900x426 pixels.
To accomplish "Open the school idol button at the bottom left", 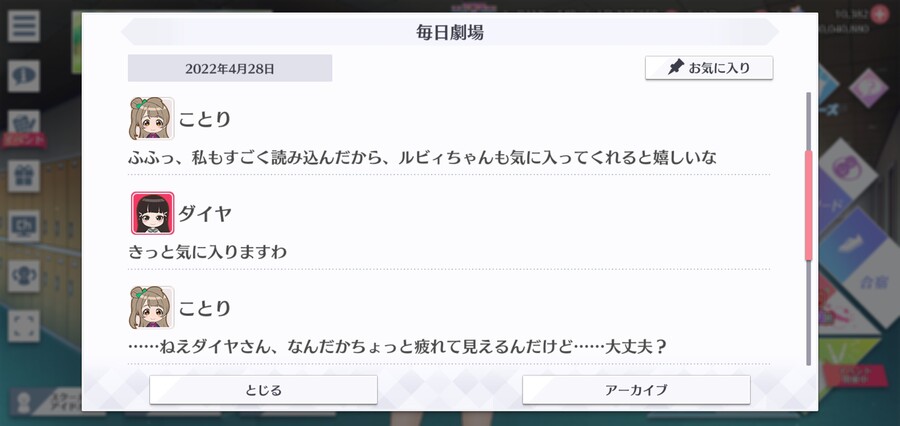I will tap(48, 401).
